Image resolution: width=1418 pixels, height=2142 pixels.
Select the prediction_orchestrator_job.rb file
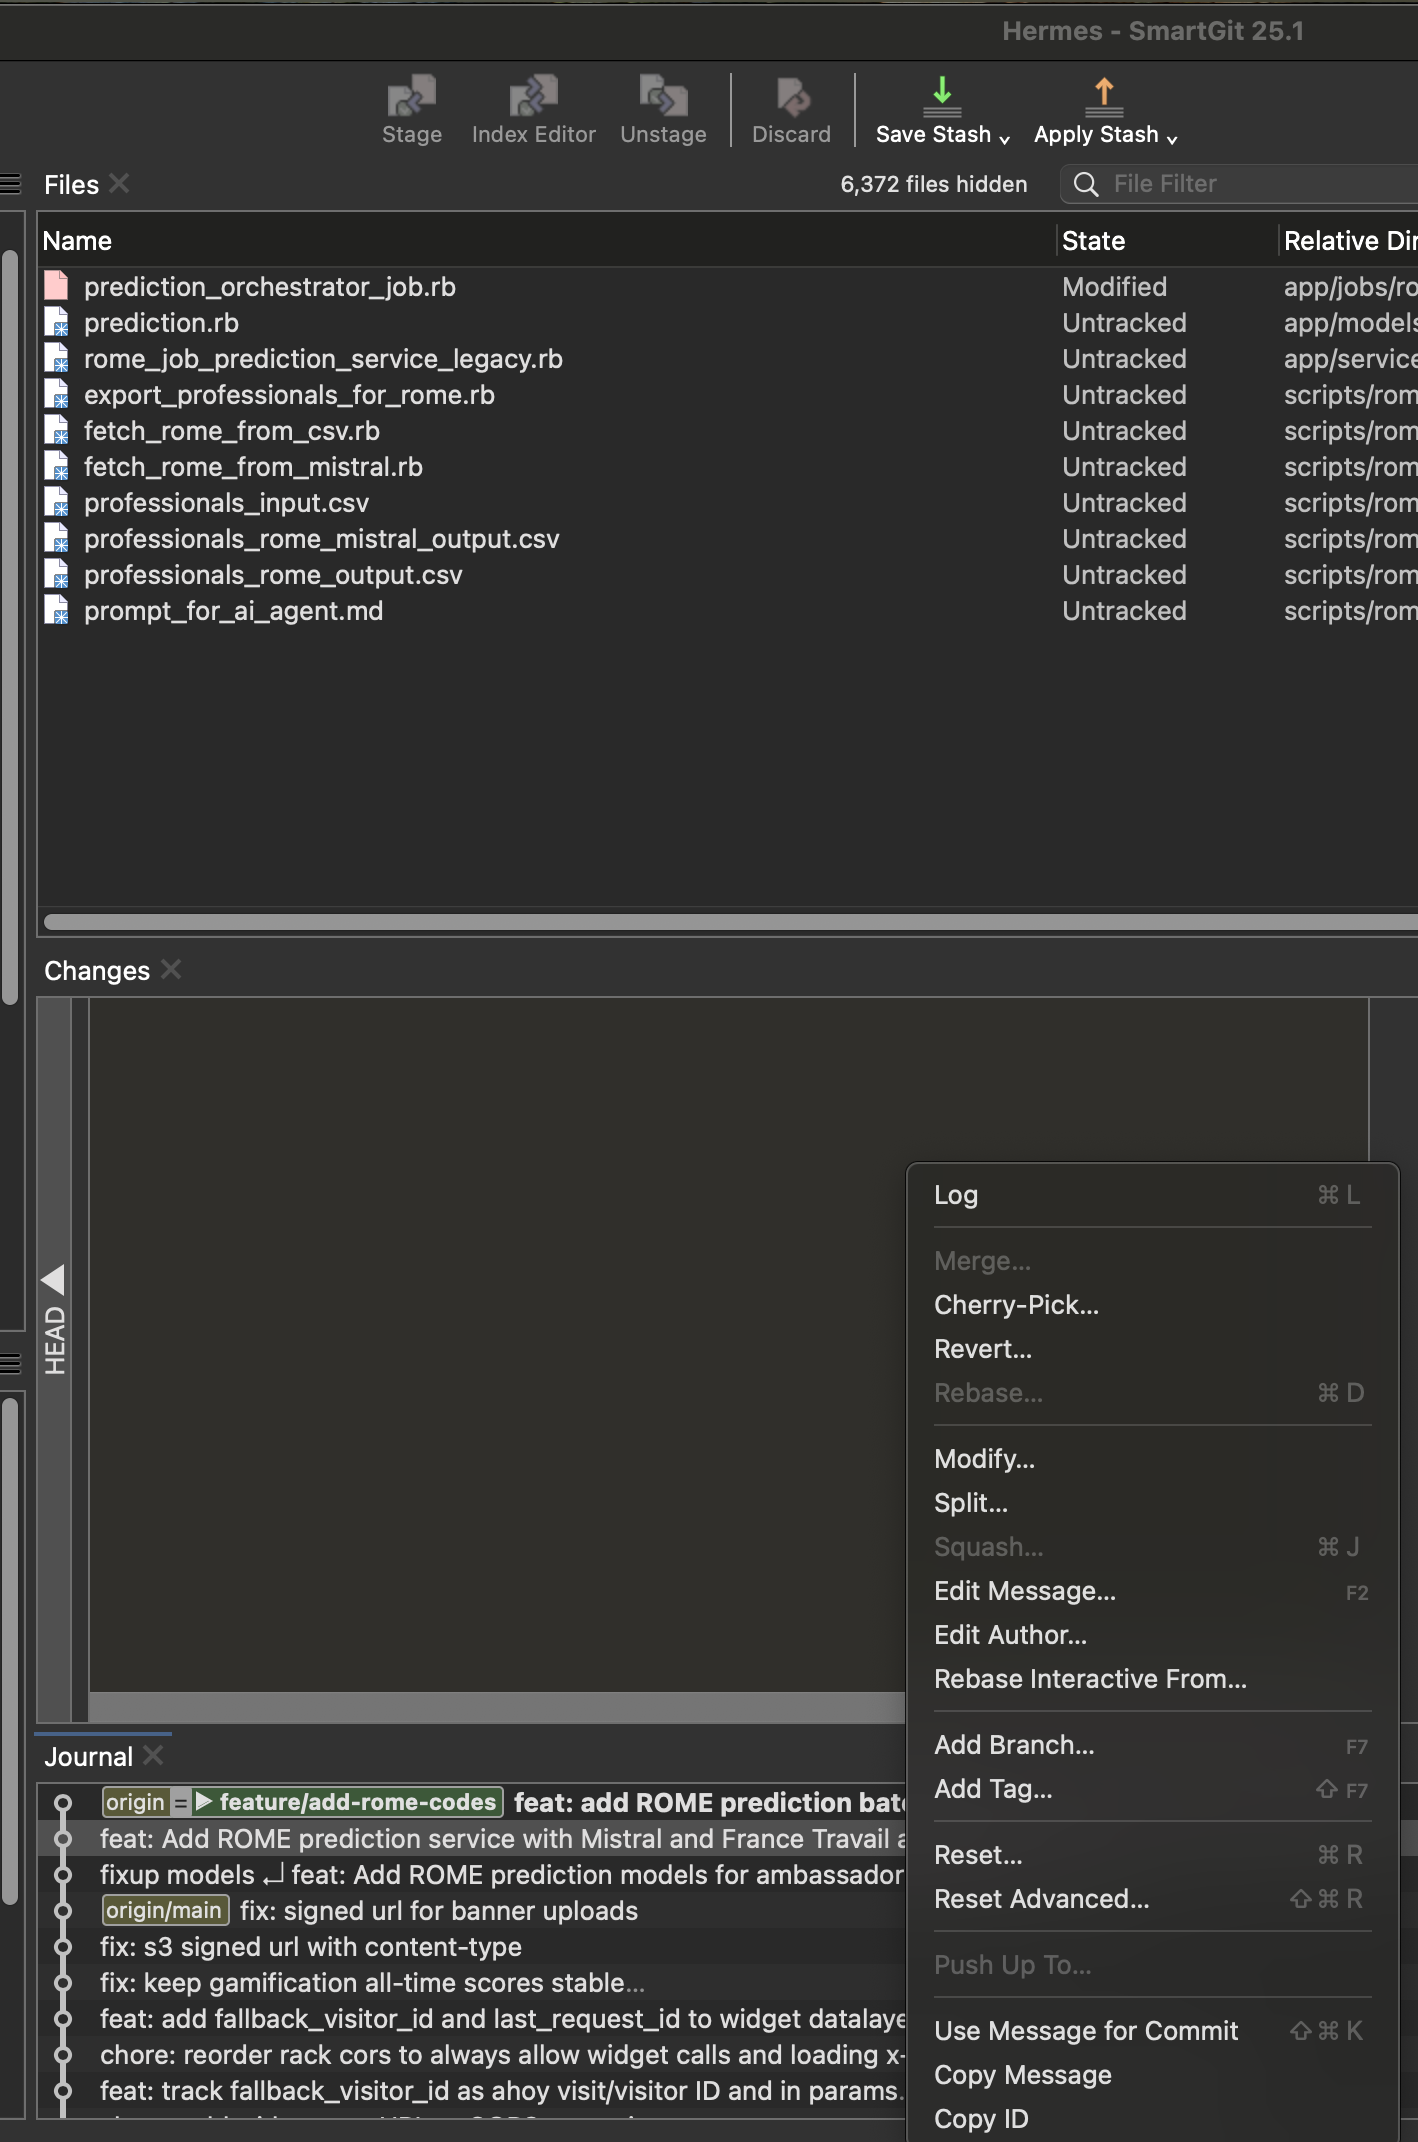269,287
